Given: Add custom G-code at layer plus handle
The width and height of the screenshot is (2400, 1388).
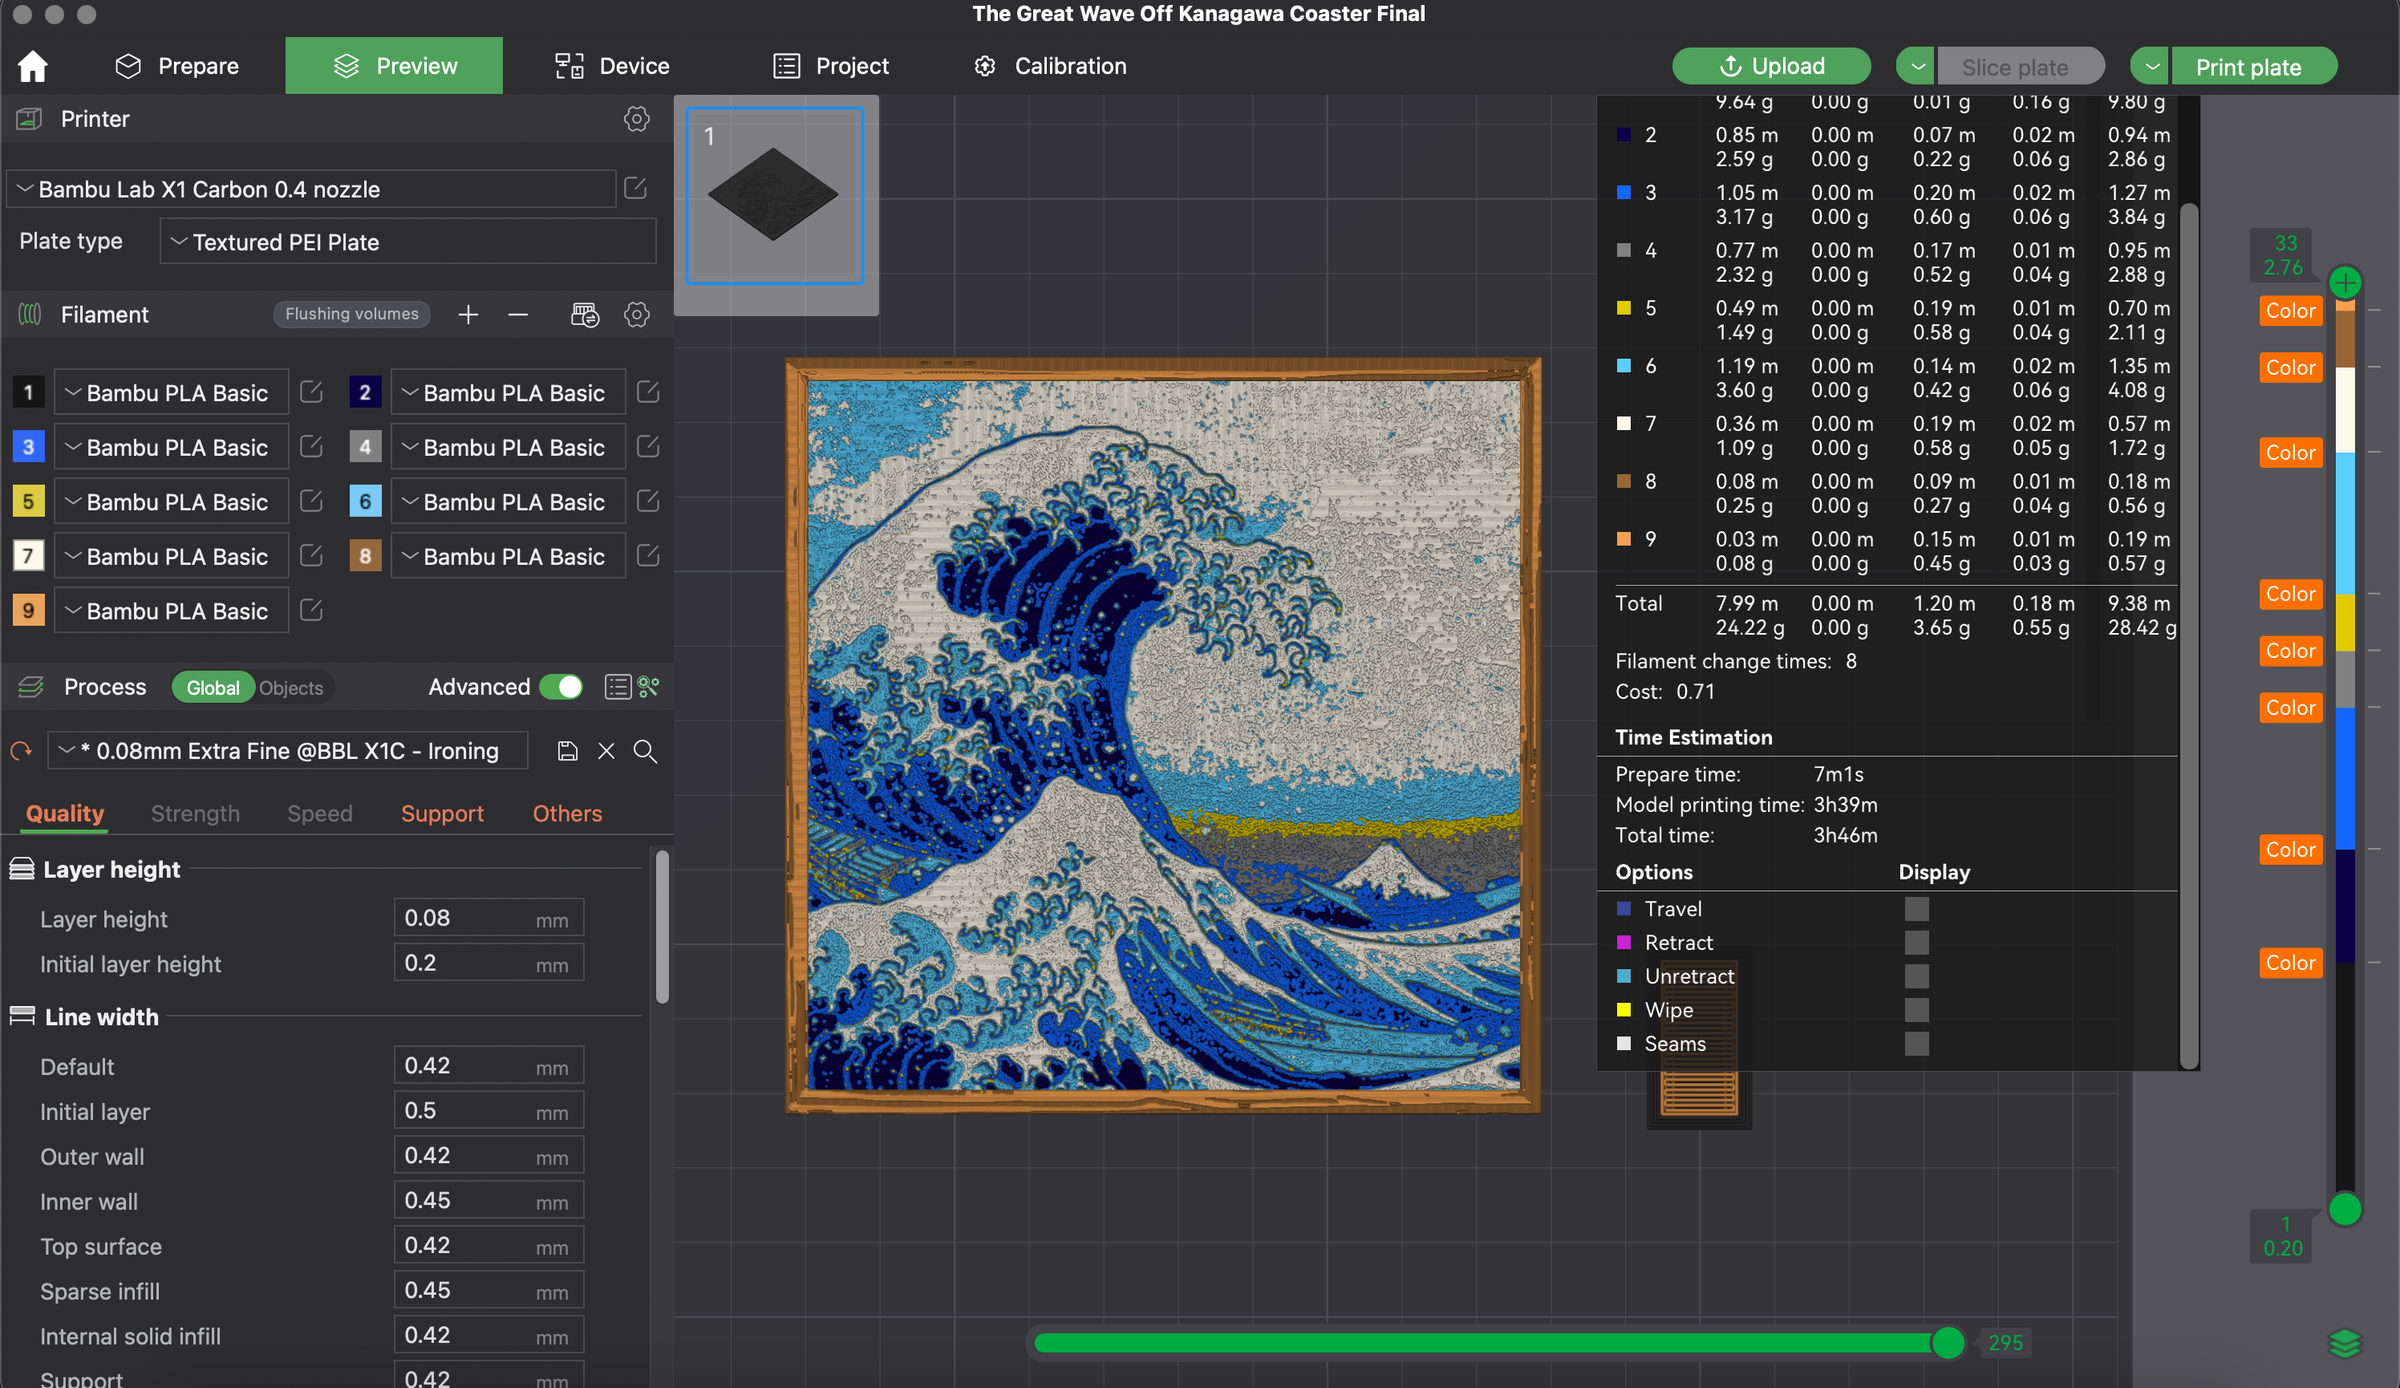Looking at the screenshot, I should [x=2345, y=283].
